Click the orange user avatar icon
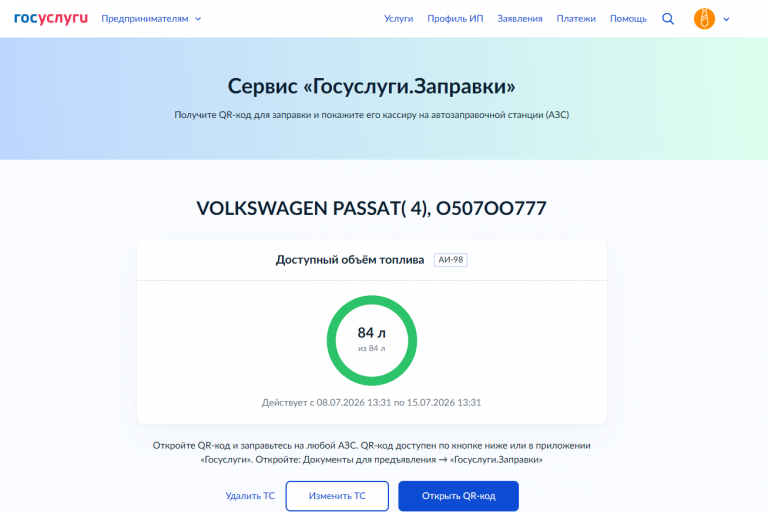The image size is (768, 512). 704,19
